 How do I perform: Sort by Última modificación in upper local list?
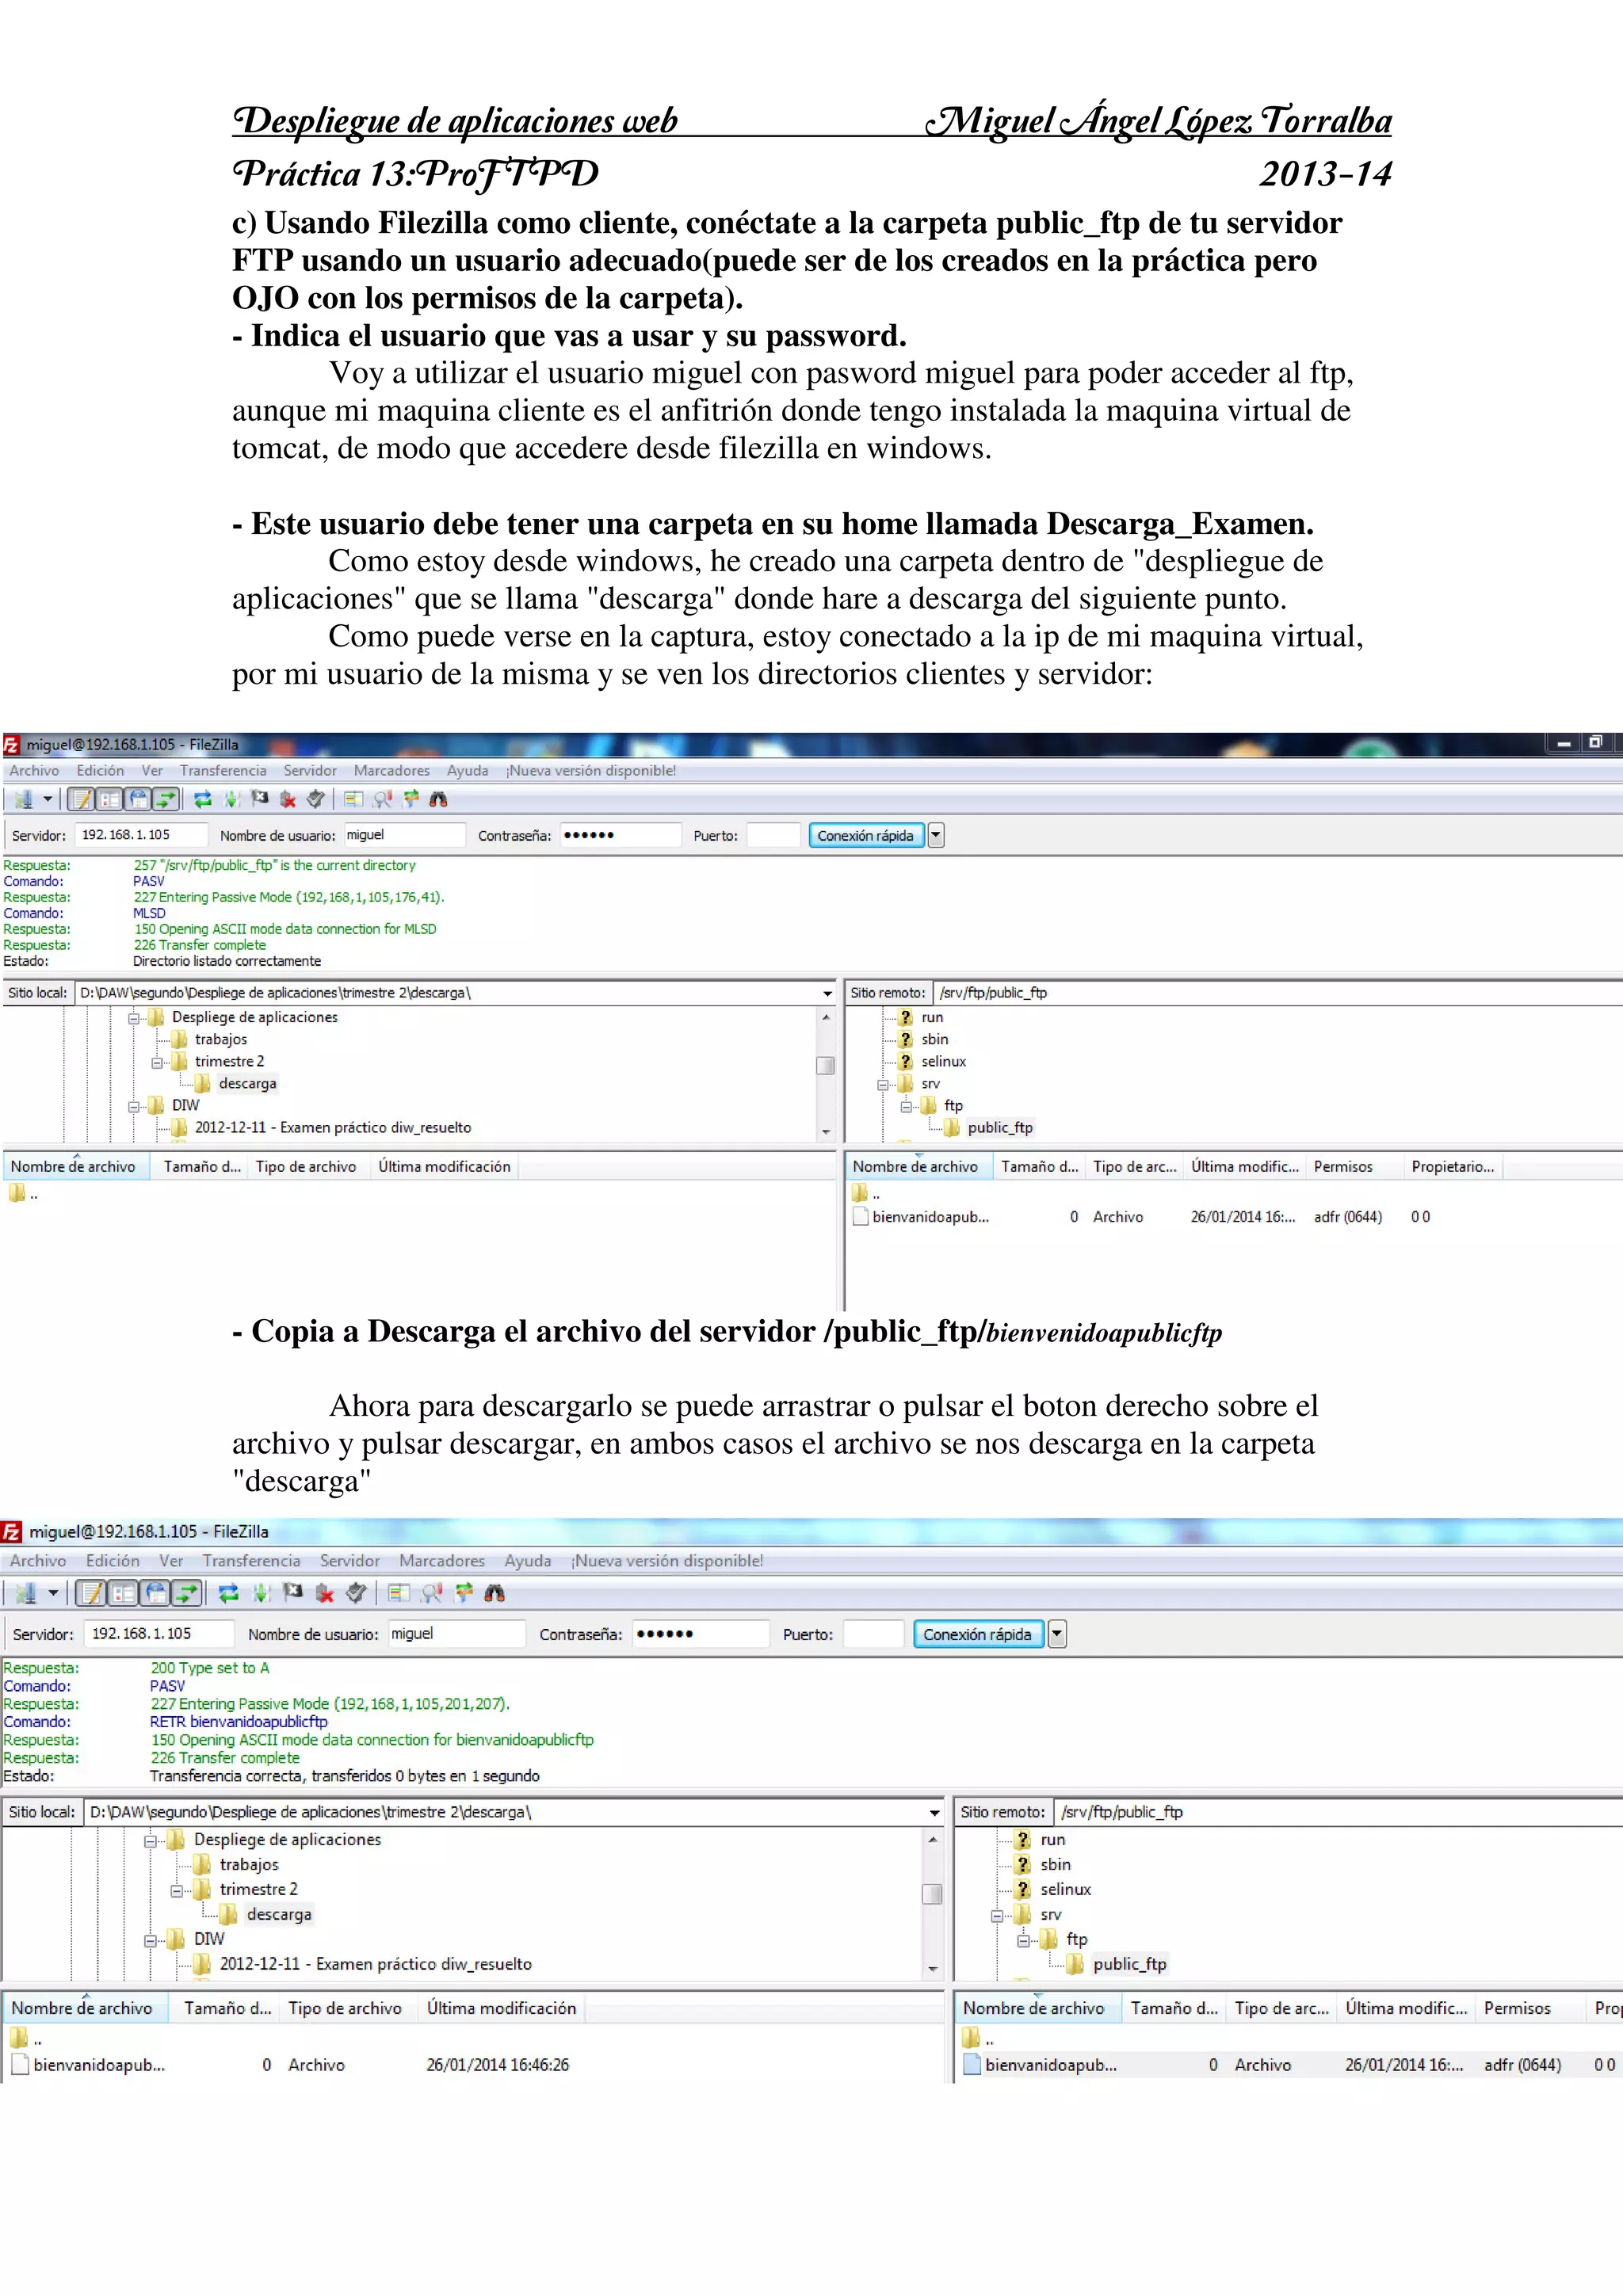(x=444, y=1166)
